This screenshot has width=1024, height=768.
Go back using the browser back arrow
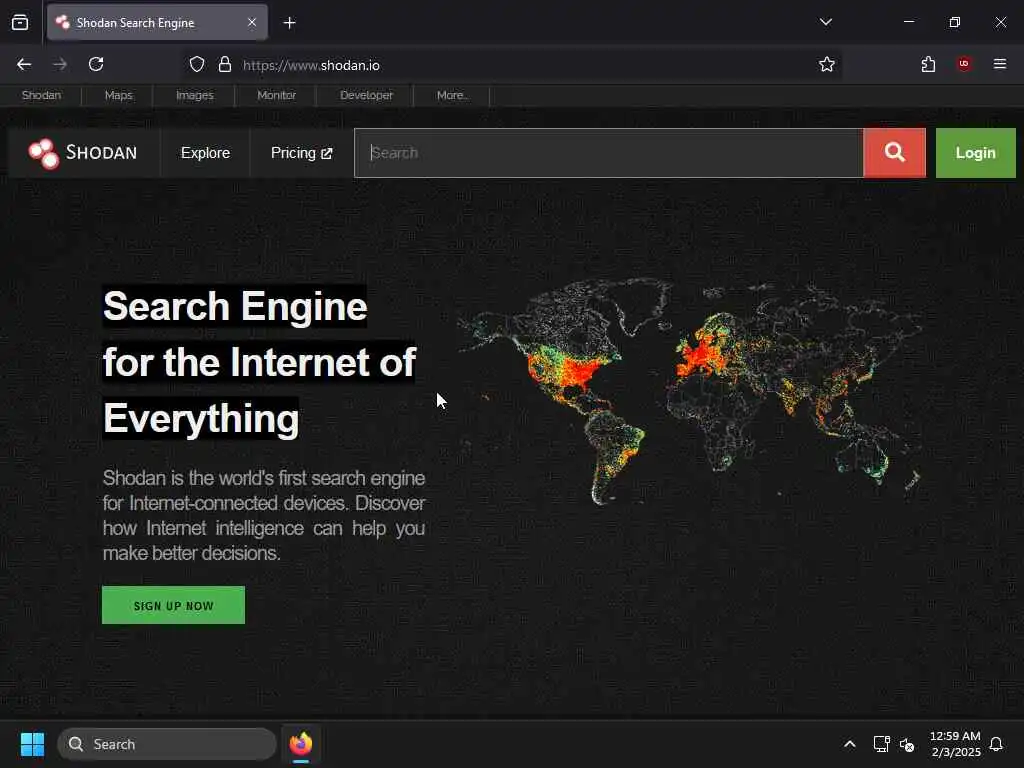click(x=24, y=64)
